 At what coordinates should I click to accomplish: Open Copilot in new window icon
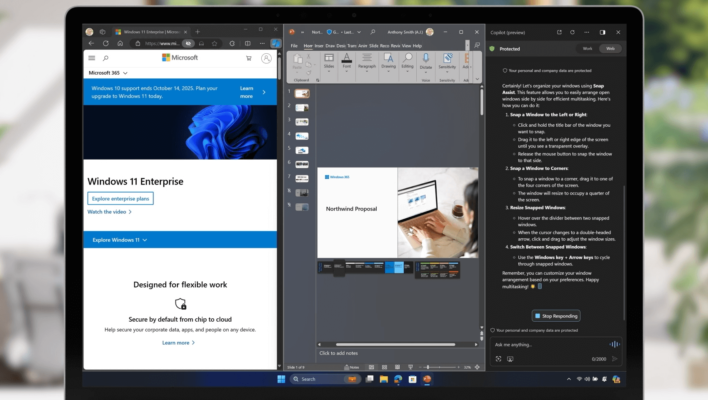(x=559, y=32)
